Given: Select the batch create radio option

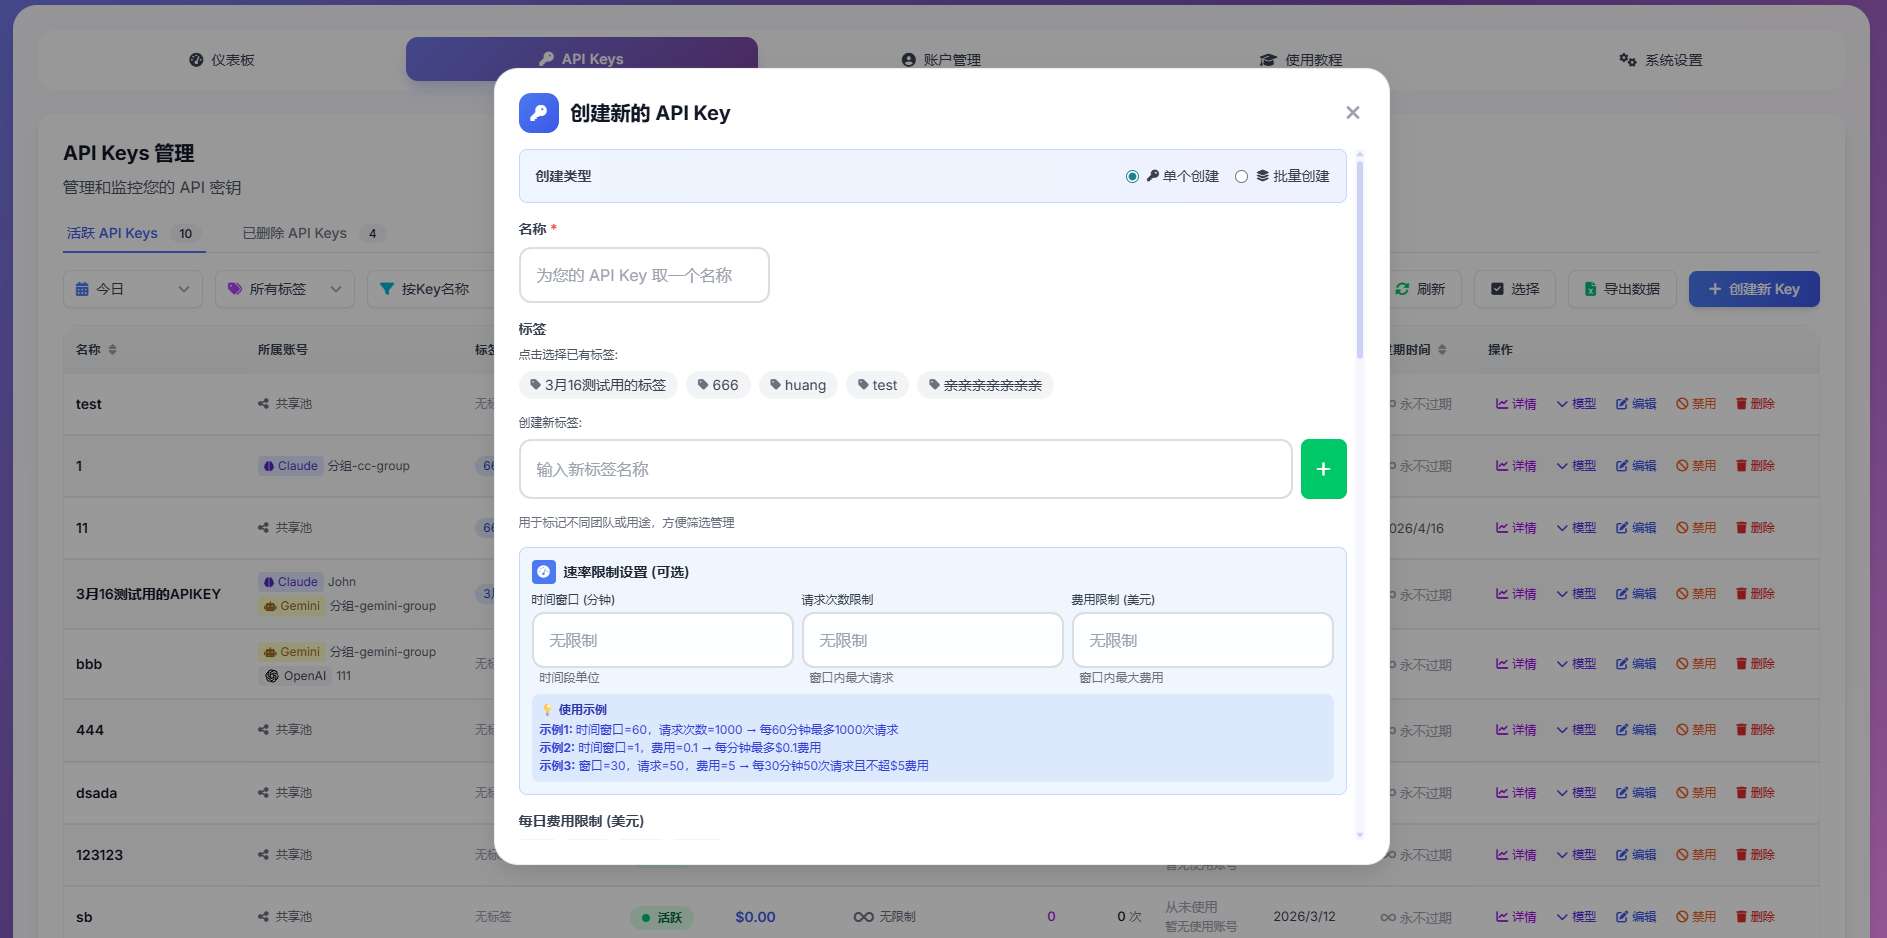Looking at the screenshot, I should tap(1241, 177).
